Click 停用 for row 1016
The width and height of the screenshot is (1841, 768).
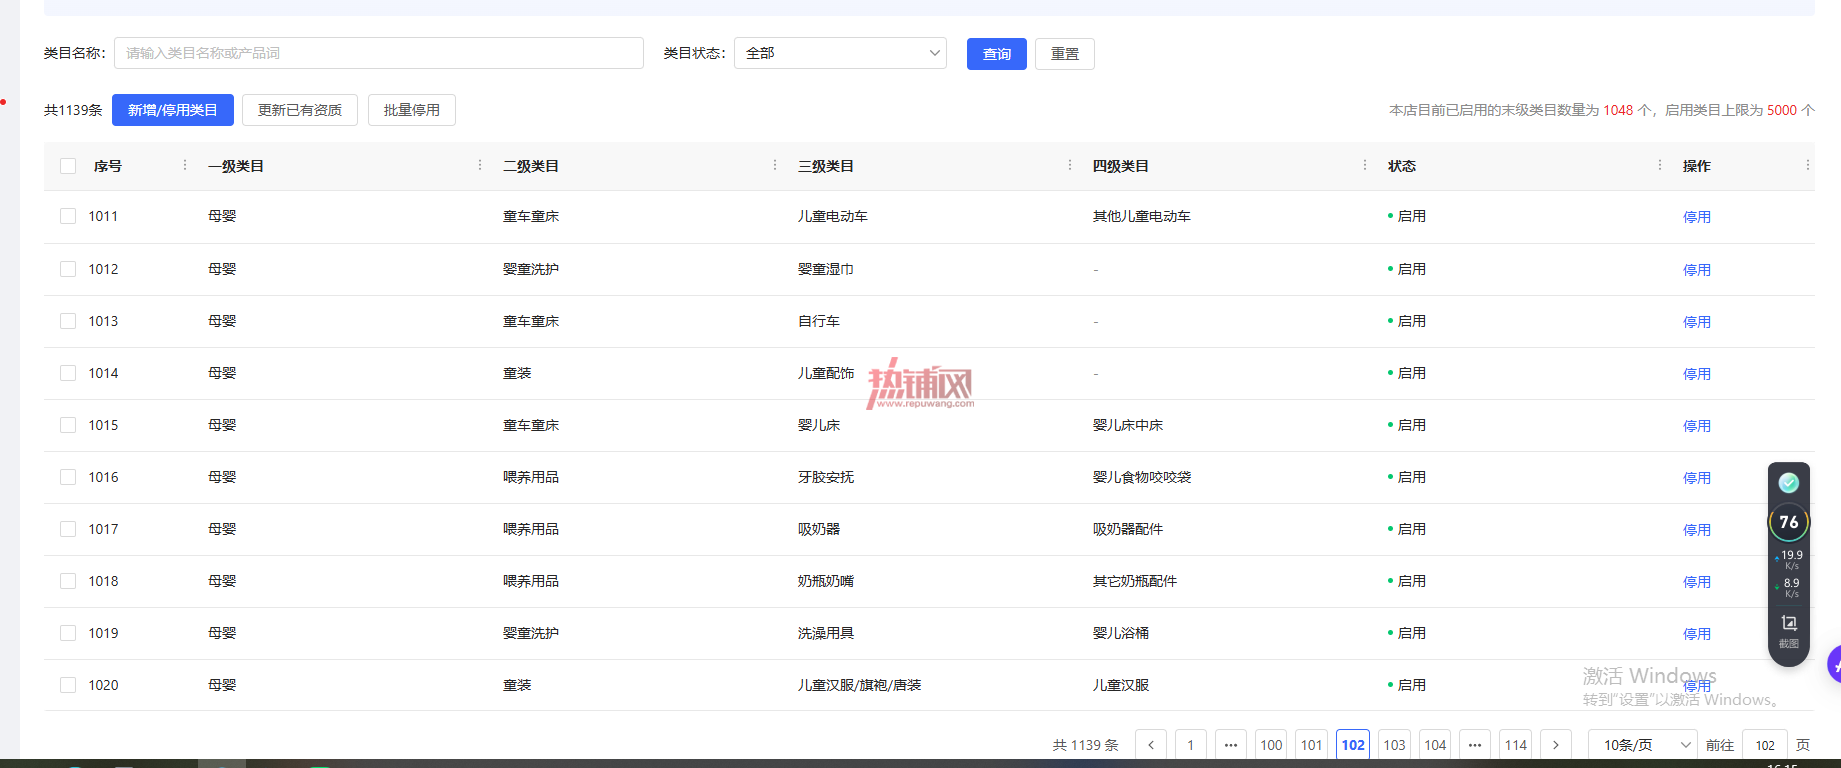1697,478
